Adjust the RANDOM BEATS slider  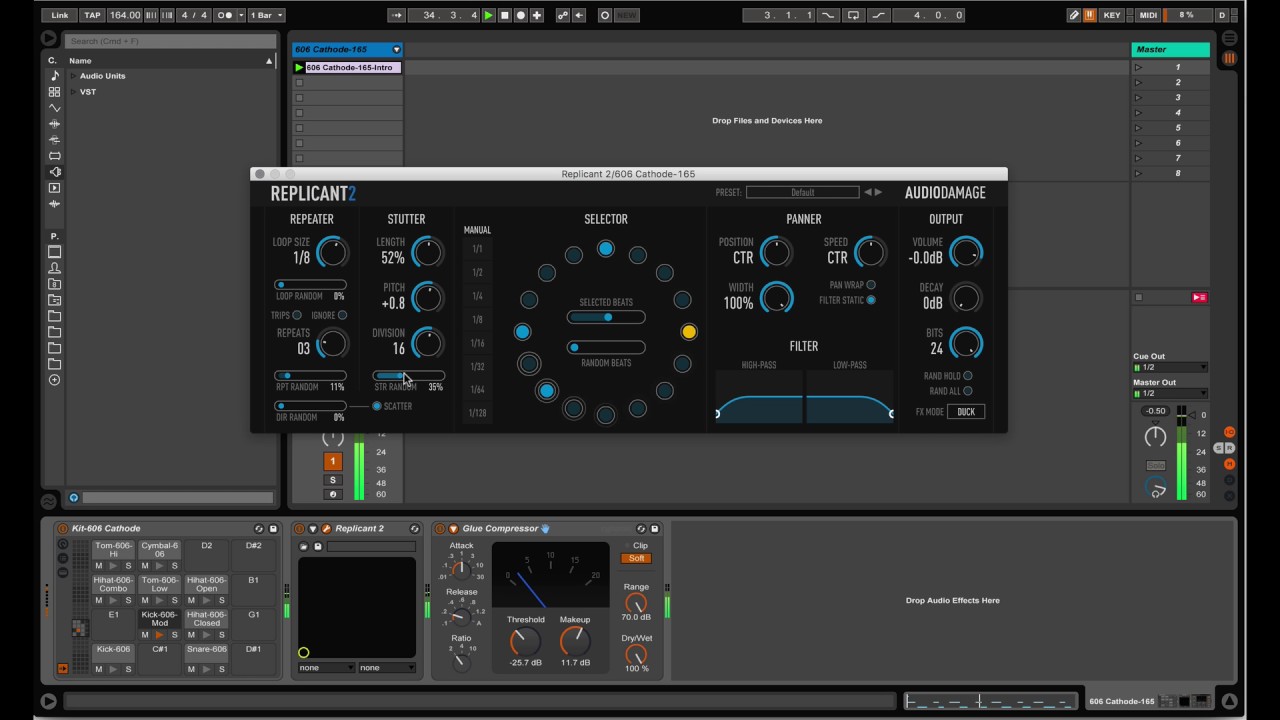(x=605, y=347)
